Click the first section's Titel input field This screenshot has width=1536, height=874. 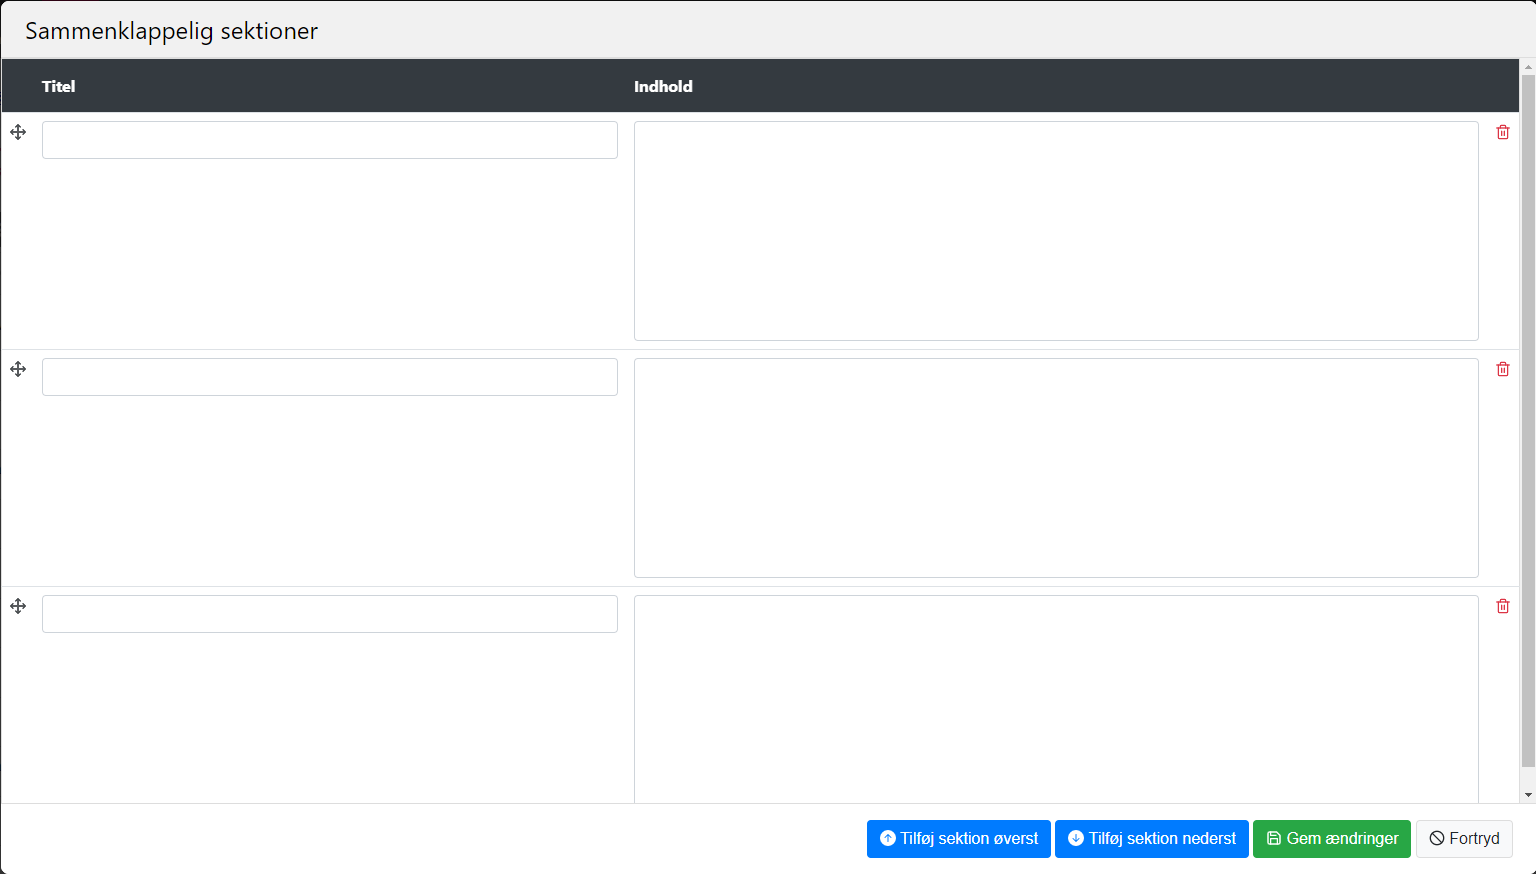pyautogui.click(x=329, y=140)
